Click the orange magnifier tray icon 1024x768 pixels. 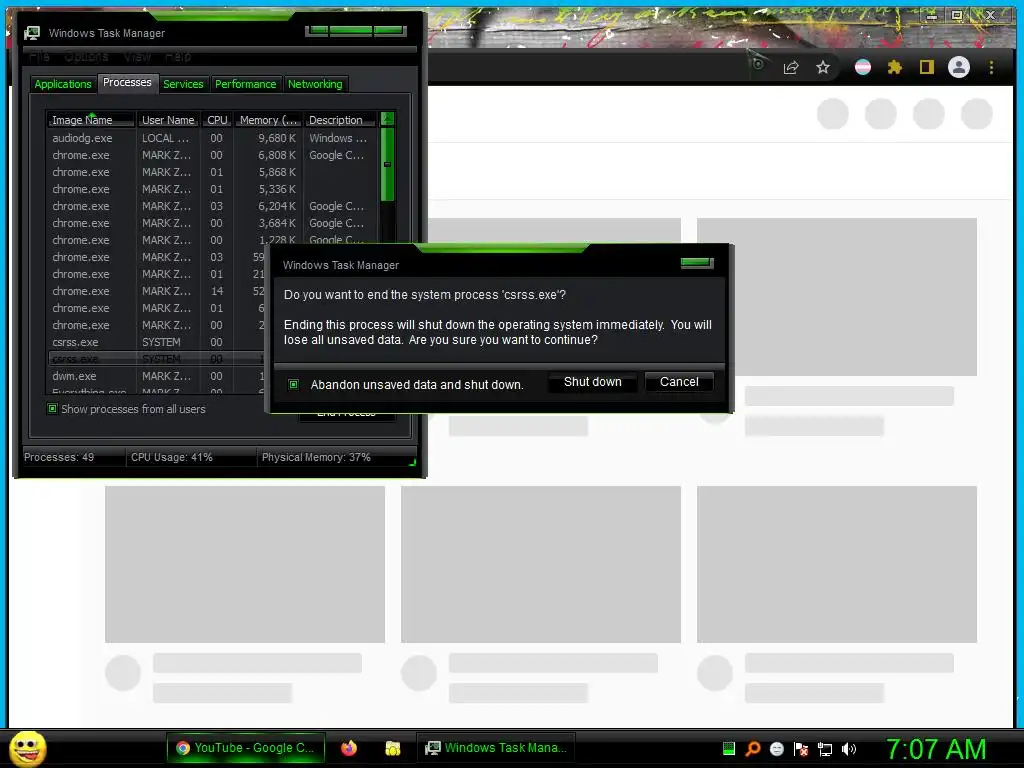753,748
